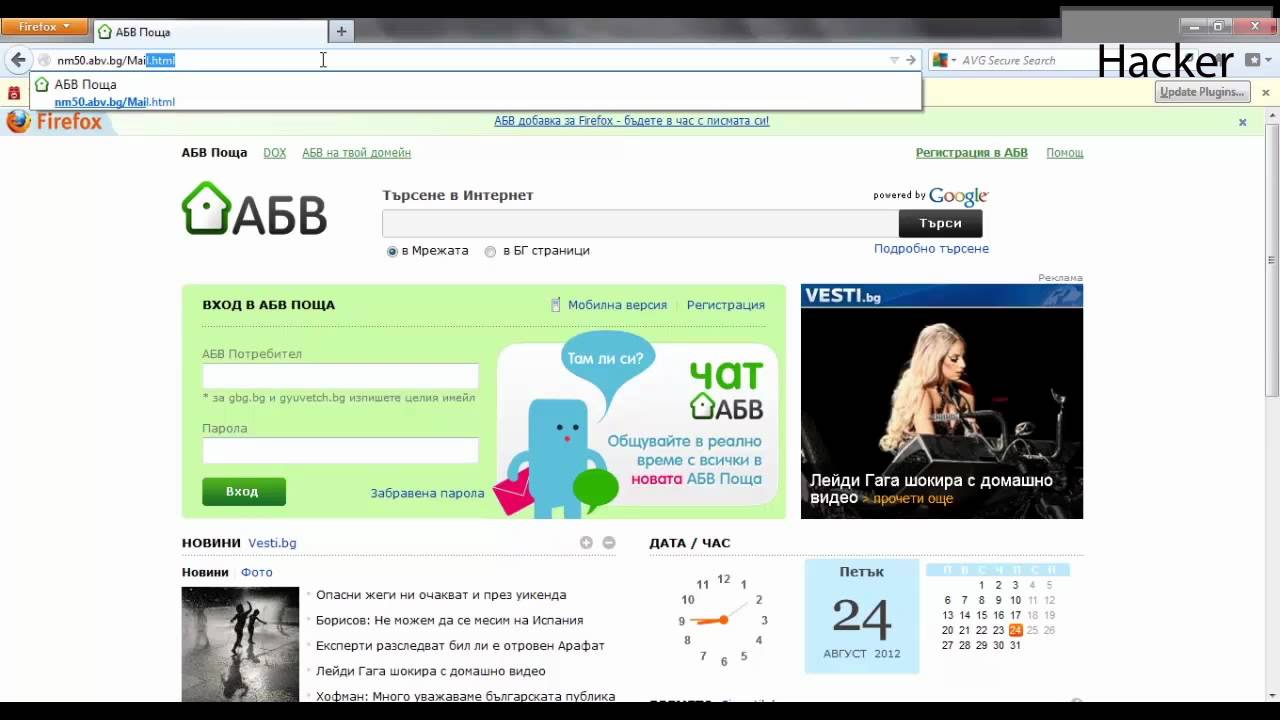The width and height of the screenshot is (1280, 720).
Task: Switch to the Фото news tab
Action: click(x=256, y=572)
